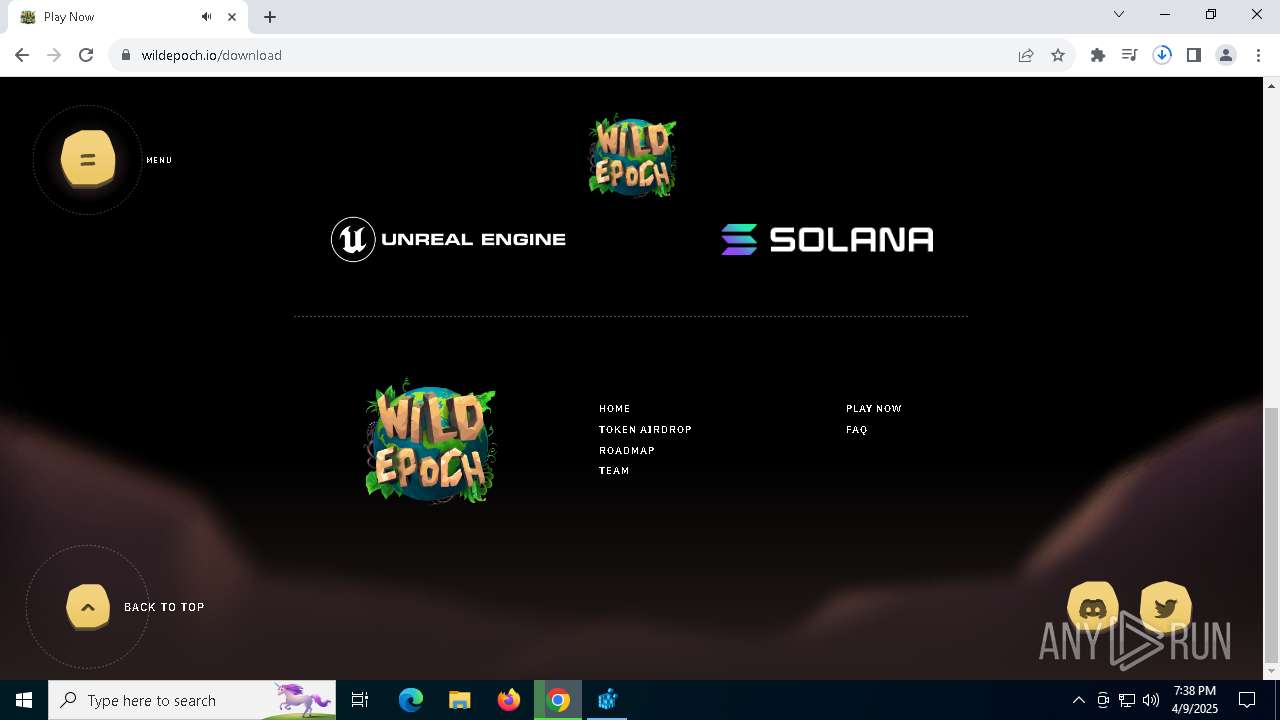The width and height of the screenshot is (1280, 720).
Task: Click the large Wild Epoch footer logo
Action: coord(431,440)
